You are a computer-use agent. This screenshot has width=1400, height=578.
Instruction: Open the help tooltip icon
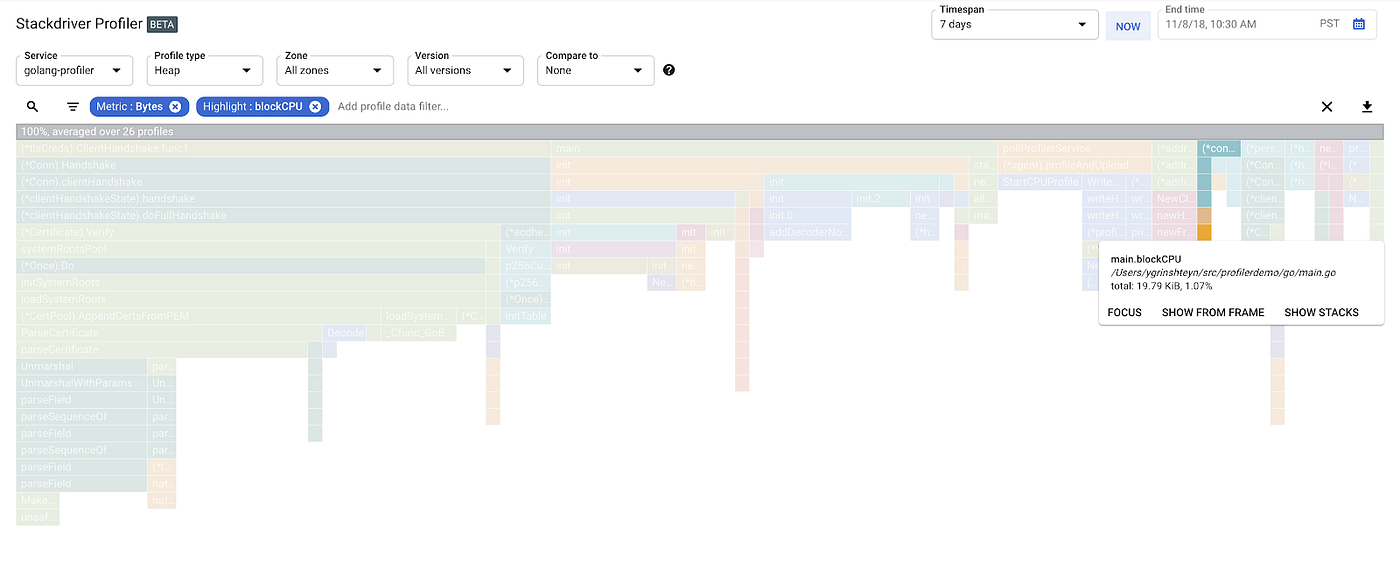[x=669, y=70]
